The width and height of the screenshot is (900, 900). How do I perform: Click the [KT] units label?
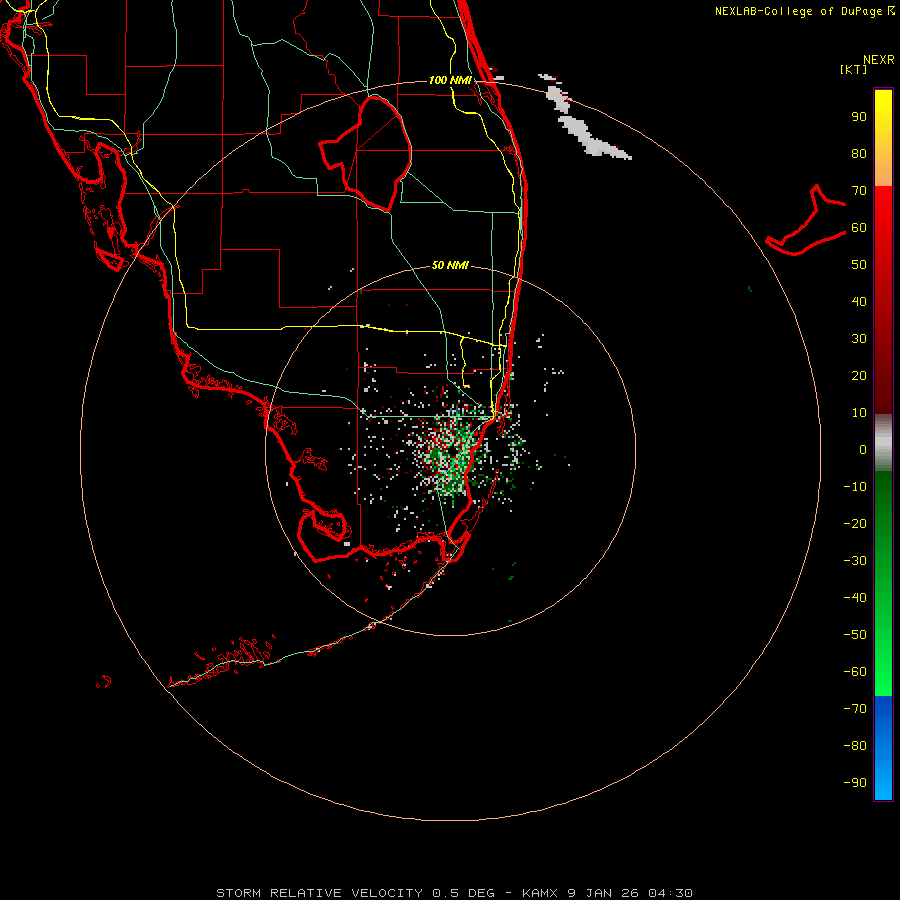(x=853, y=69)
